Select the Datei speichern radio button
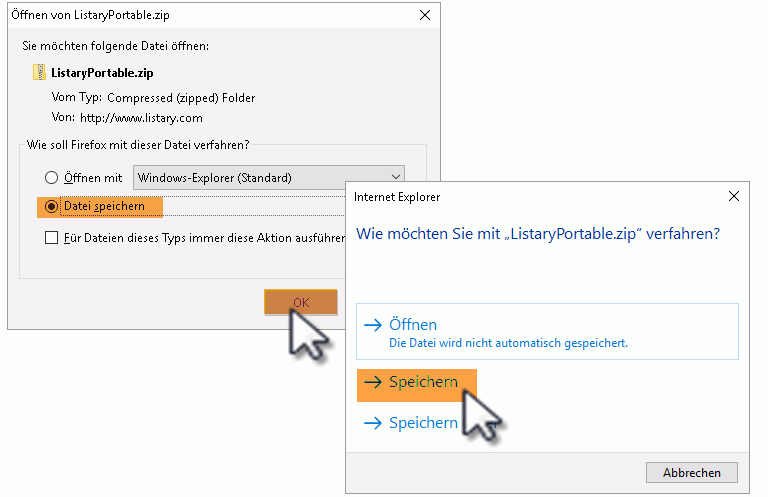 point(51,207)
